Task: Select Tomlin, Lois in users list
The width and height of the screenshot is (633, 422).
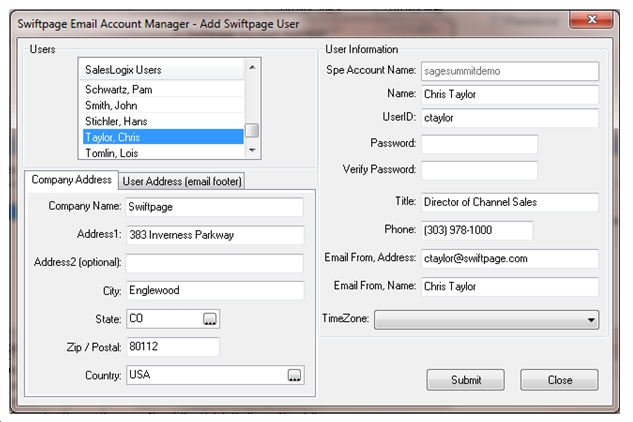Action: (x=163, y=153)
